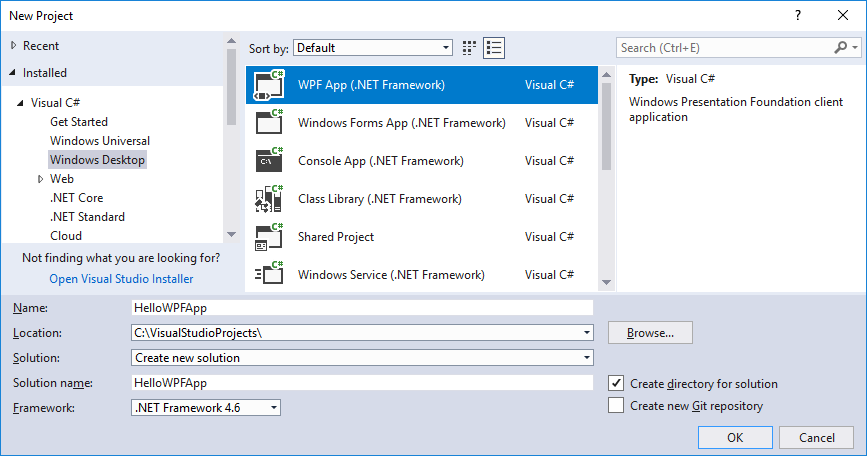Uncheck Create directory for solution
Viewport: 867px width, 456px height.
point(616,384)
